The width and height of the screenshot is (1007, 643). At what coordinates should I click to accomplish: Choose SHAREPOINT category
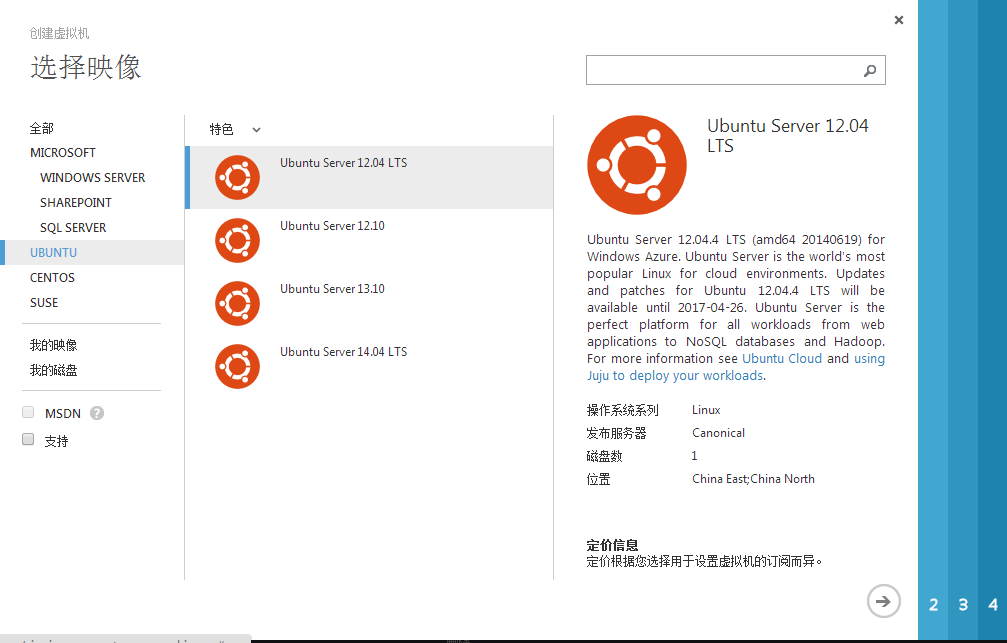pyautogui.click(x=76, y=203)
